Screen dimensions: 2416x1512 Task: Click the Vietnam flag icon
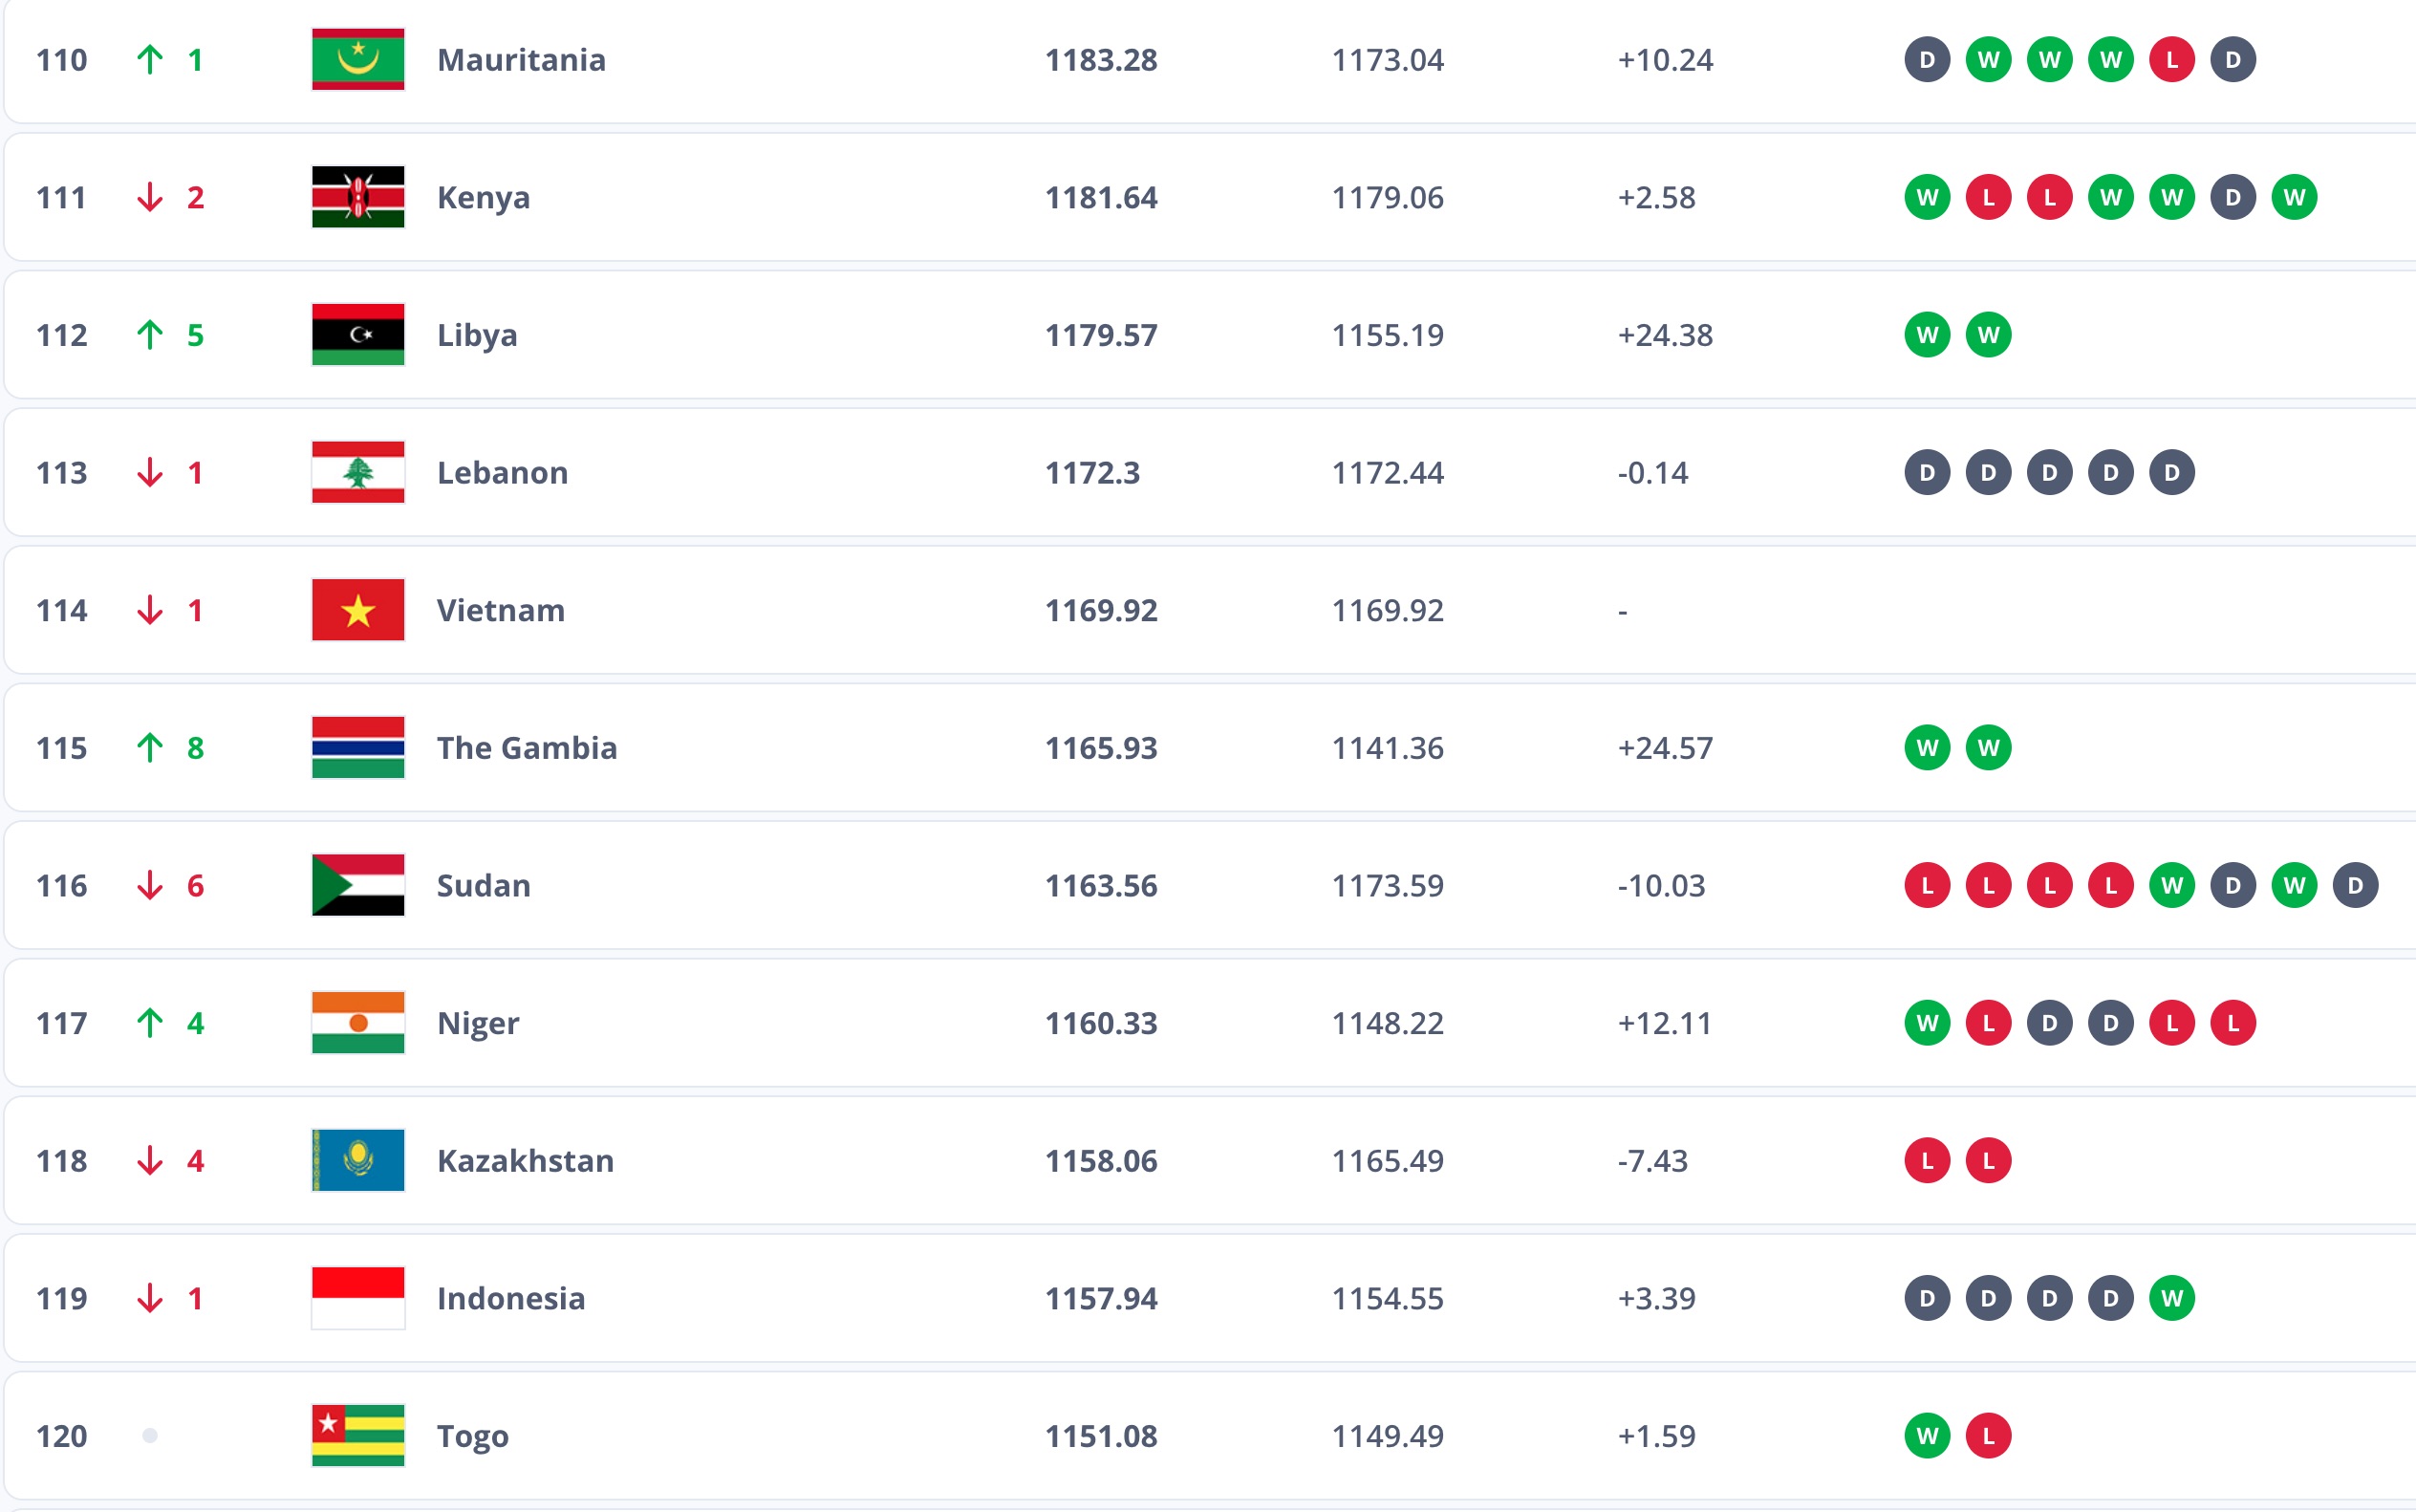click(x=358, y=610)
